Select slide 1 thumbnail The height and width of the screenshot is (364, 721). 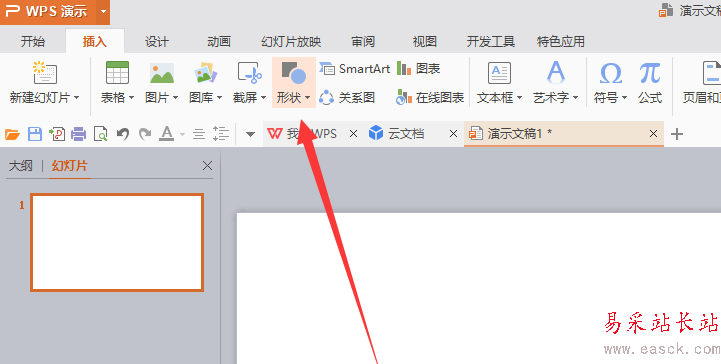[x=117, y=242]
